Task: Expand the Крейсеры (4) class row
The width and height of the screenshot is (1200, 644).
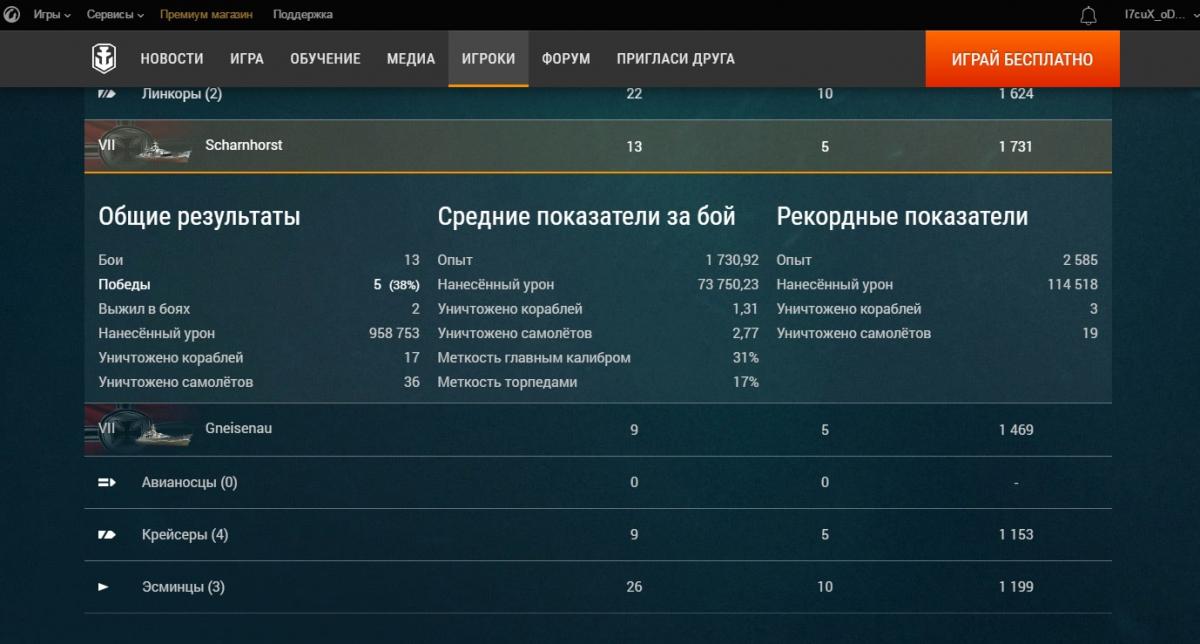Action: tap(598, 535)
